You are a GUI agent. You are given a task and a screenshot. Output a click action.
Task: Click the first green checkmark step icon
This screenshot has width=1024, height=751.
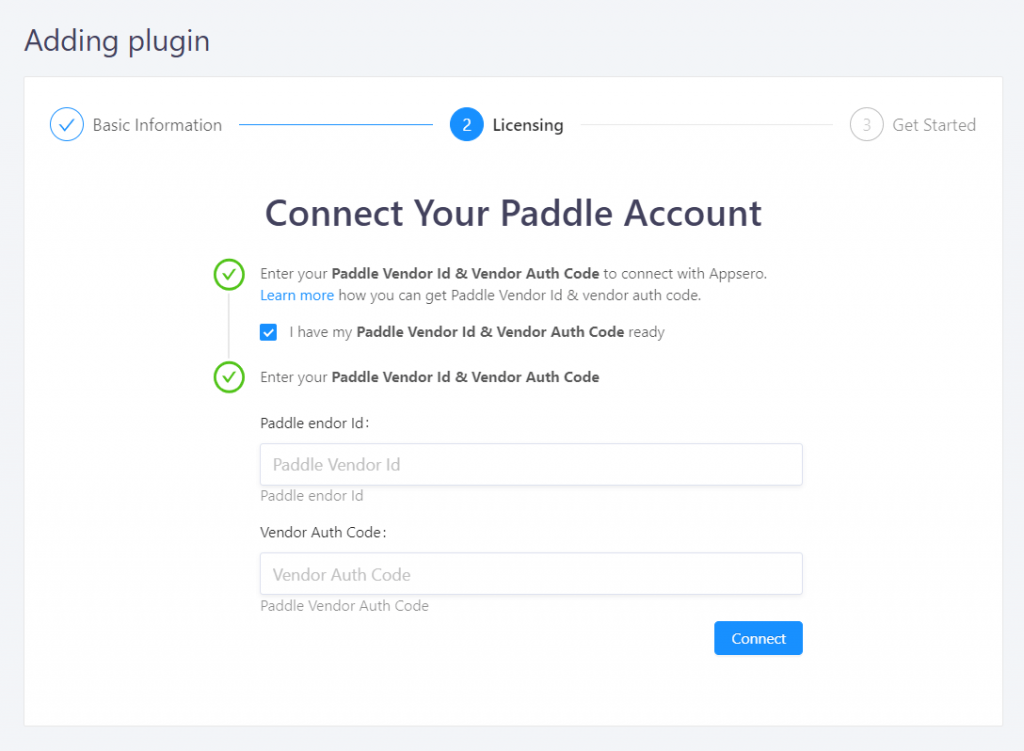(x=229, y=274)
